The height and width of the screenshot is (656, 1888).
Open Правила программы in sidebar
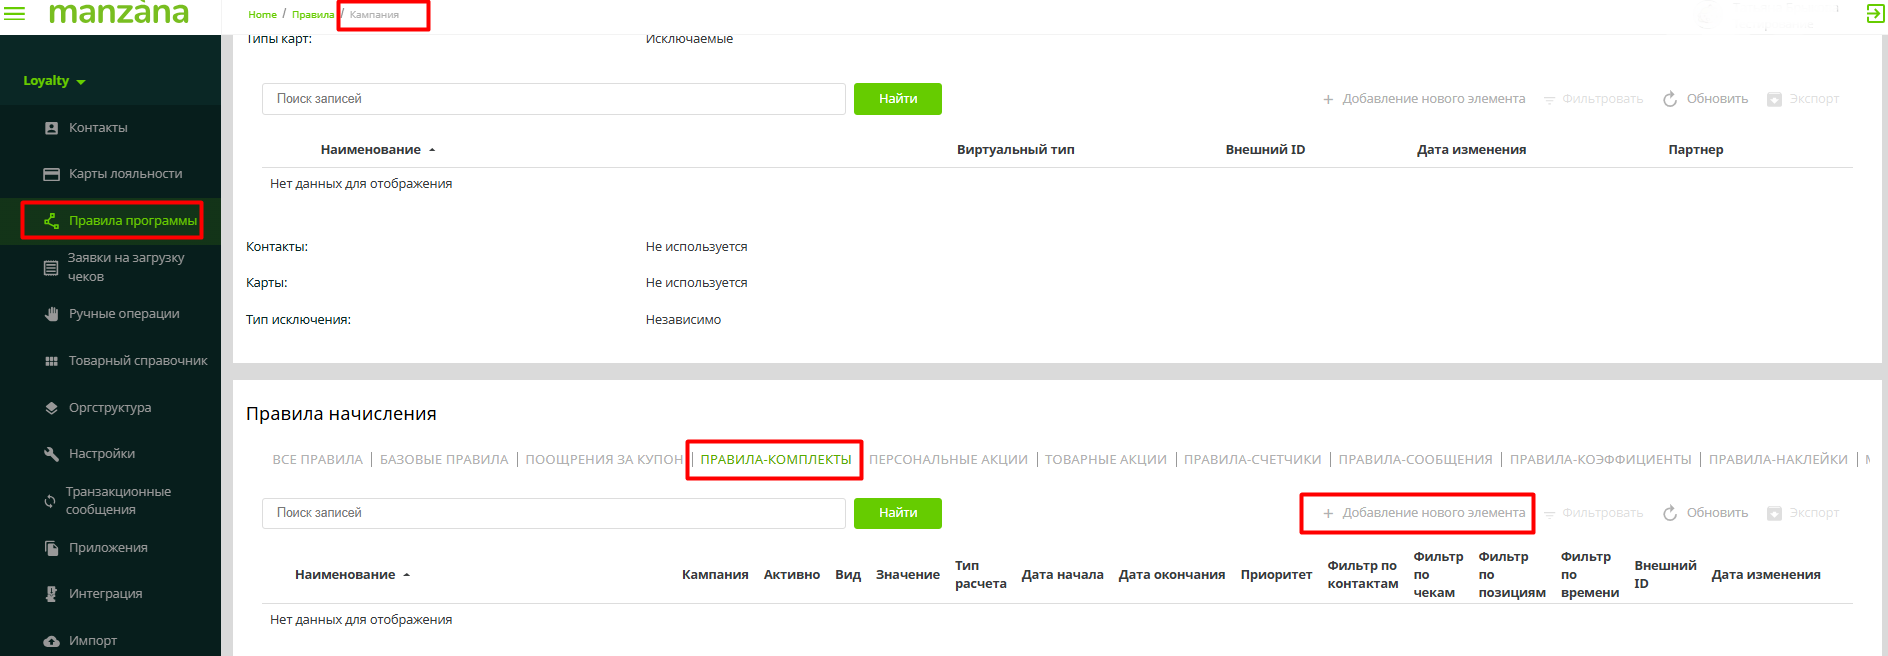click(132, 221)
